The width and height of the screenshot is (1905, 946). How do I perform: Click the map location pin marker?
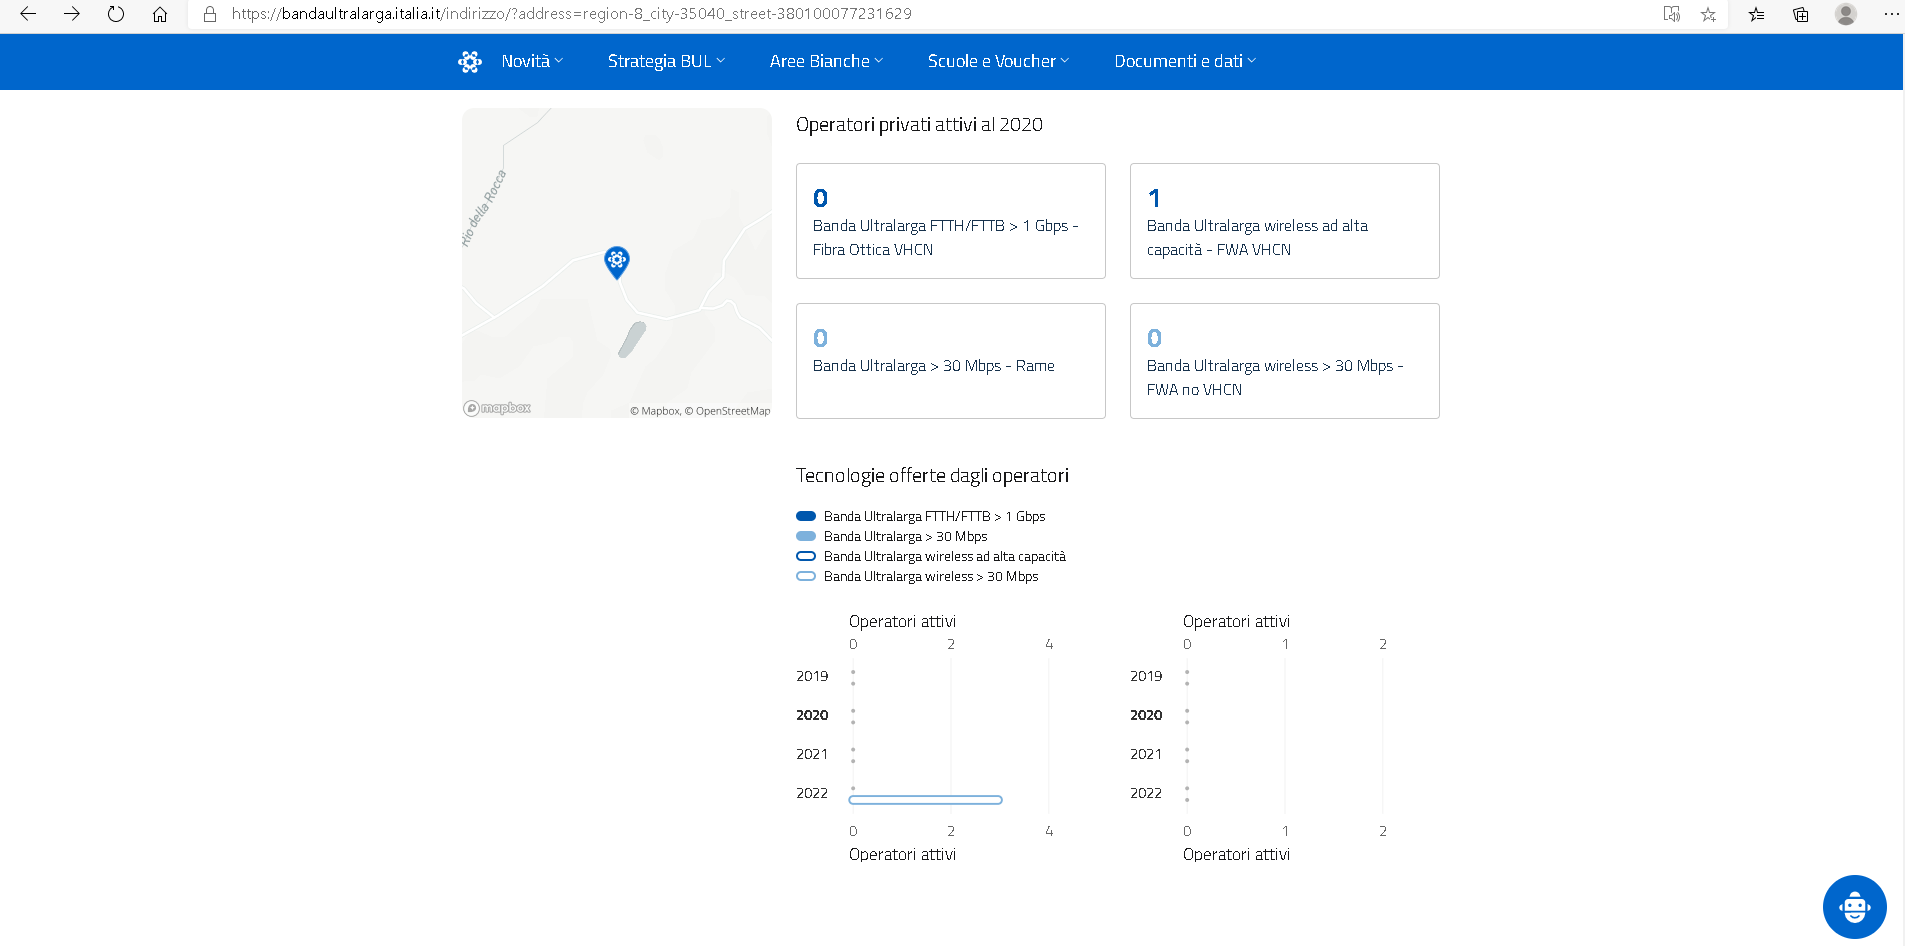[617, 262]
